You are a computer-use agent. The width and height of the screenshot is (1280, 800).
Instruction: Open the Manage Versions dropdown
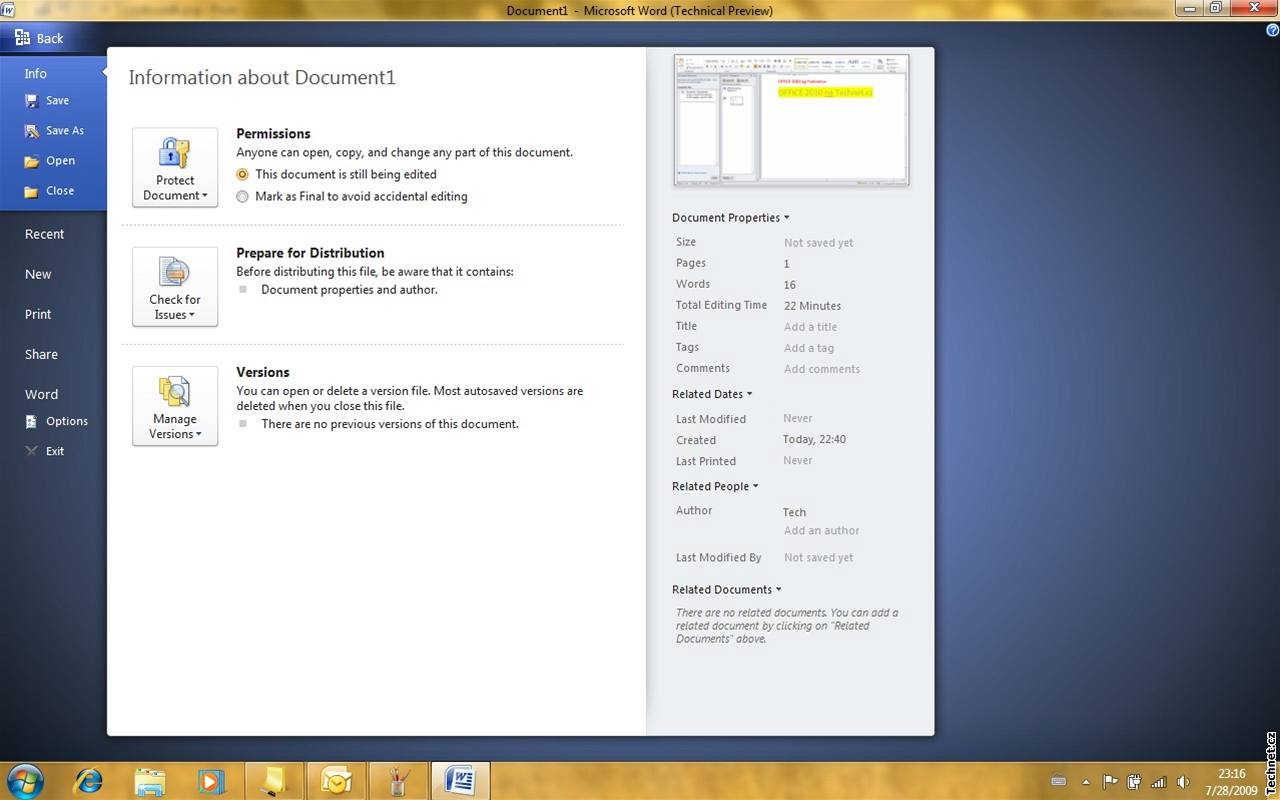(x=175, y=405)
